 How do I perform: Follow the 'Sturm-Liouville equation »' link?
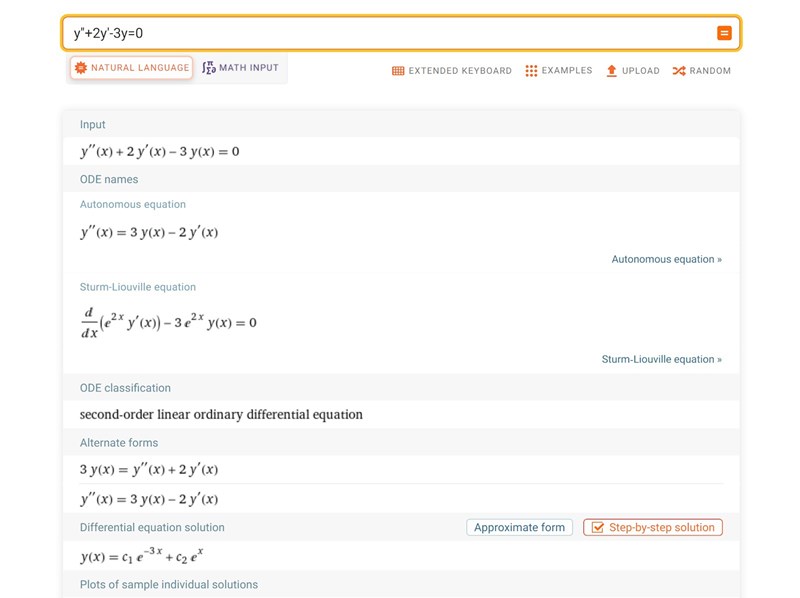point(661,359)
